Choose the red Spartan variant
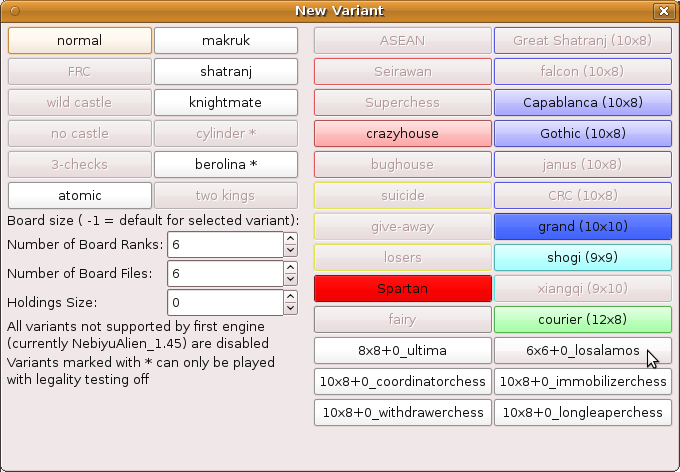Screen dimensions: 680x472 point(403,289)
